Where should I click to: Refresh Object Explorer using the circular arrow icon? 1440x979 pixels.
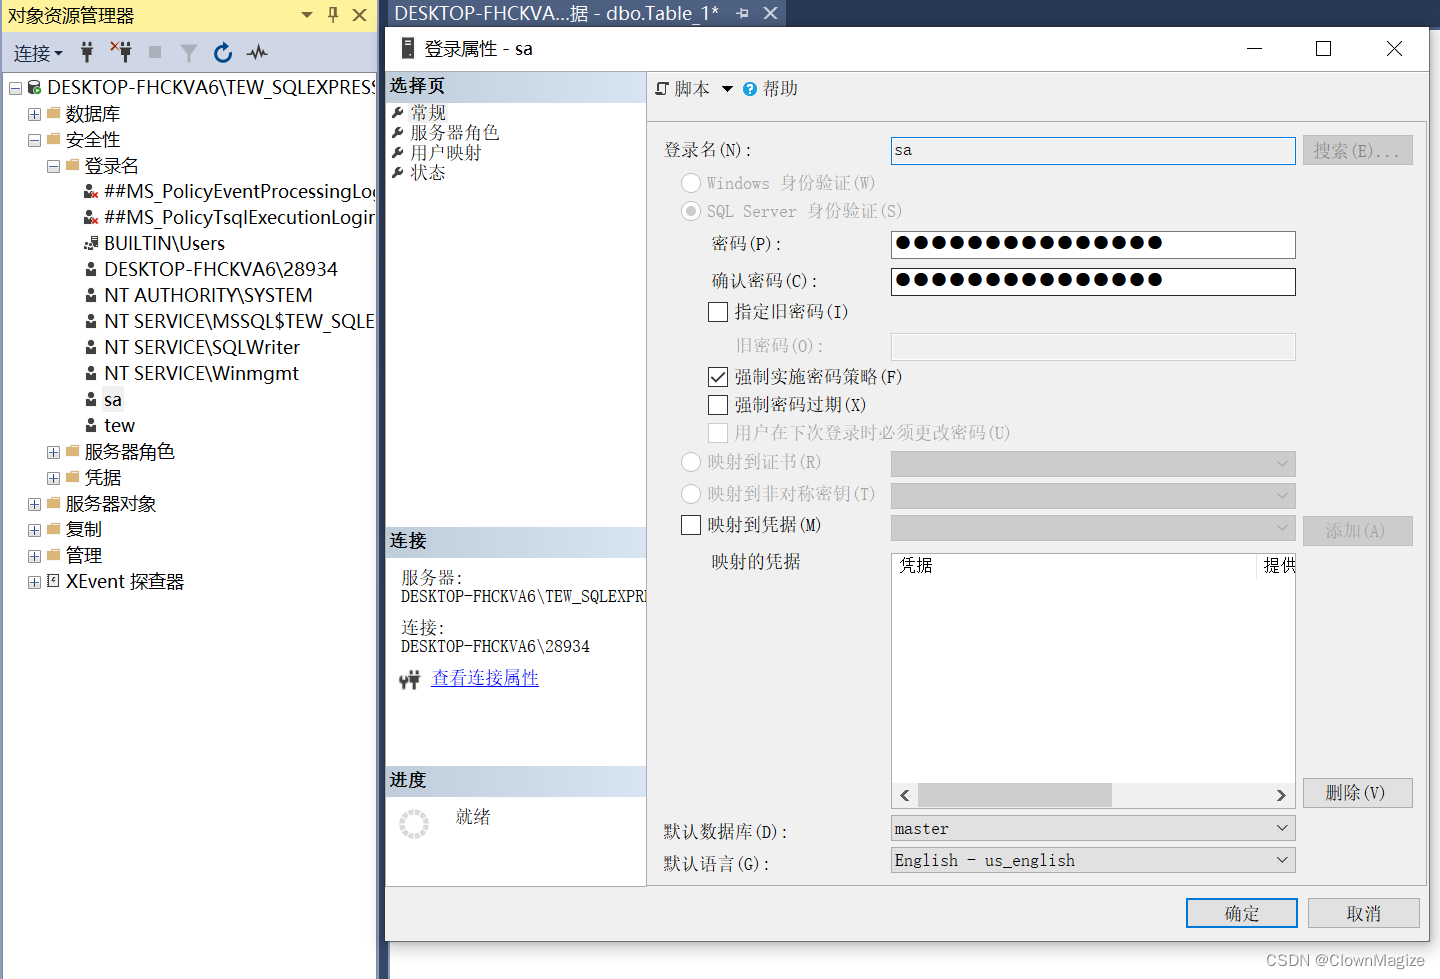tap(222, 53)
